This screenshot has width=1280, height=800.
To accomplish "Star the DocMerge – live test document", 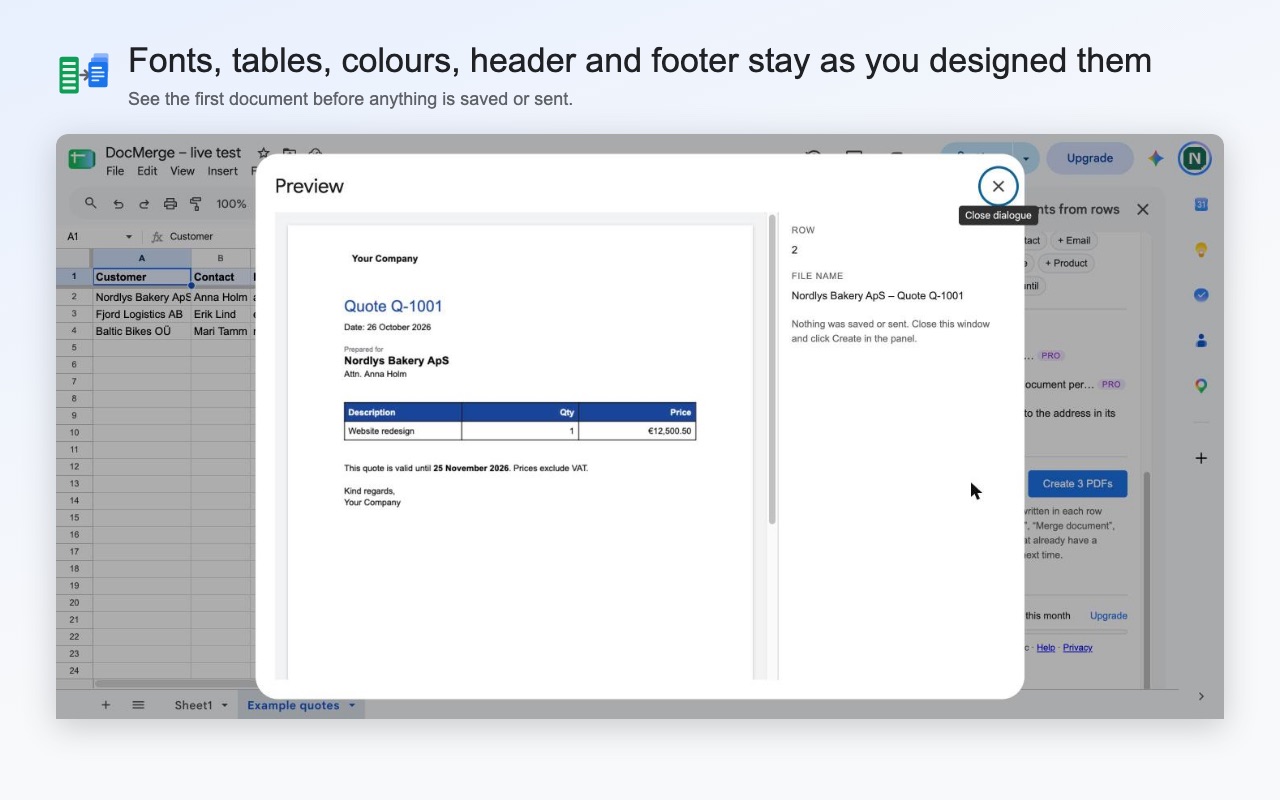I will (x=264, y=153).
